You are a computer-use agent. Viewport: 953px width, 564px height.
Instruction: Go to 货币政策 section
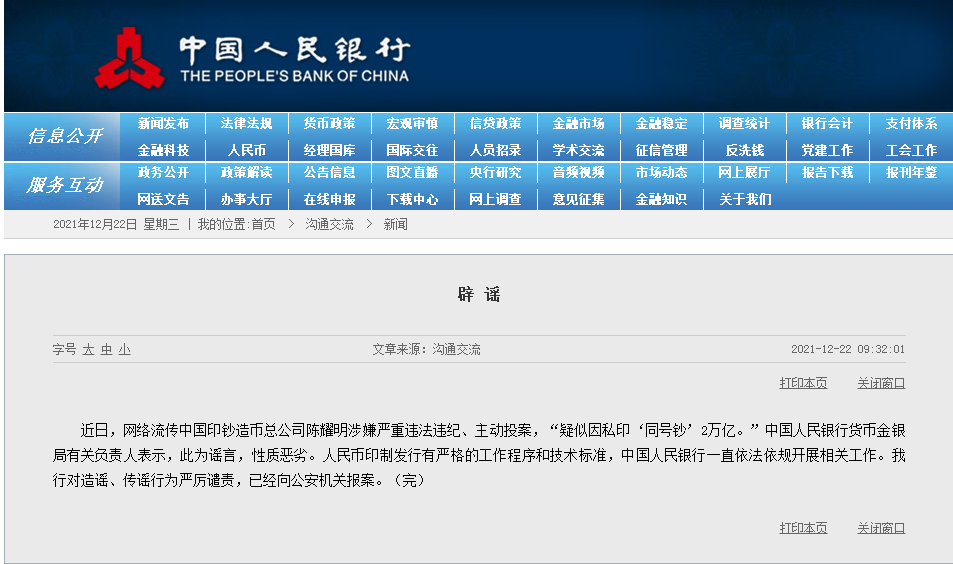[329, 123]
